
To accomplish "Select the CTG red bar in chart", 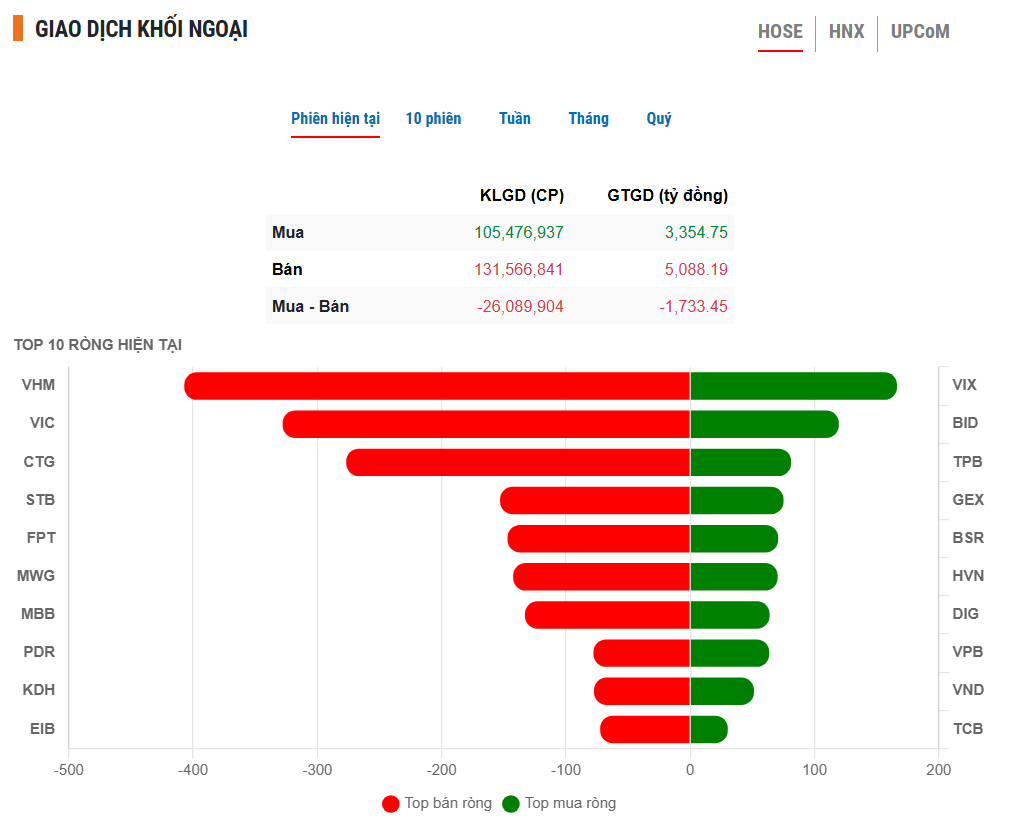I will point(518,463).
